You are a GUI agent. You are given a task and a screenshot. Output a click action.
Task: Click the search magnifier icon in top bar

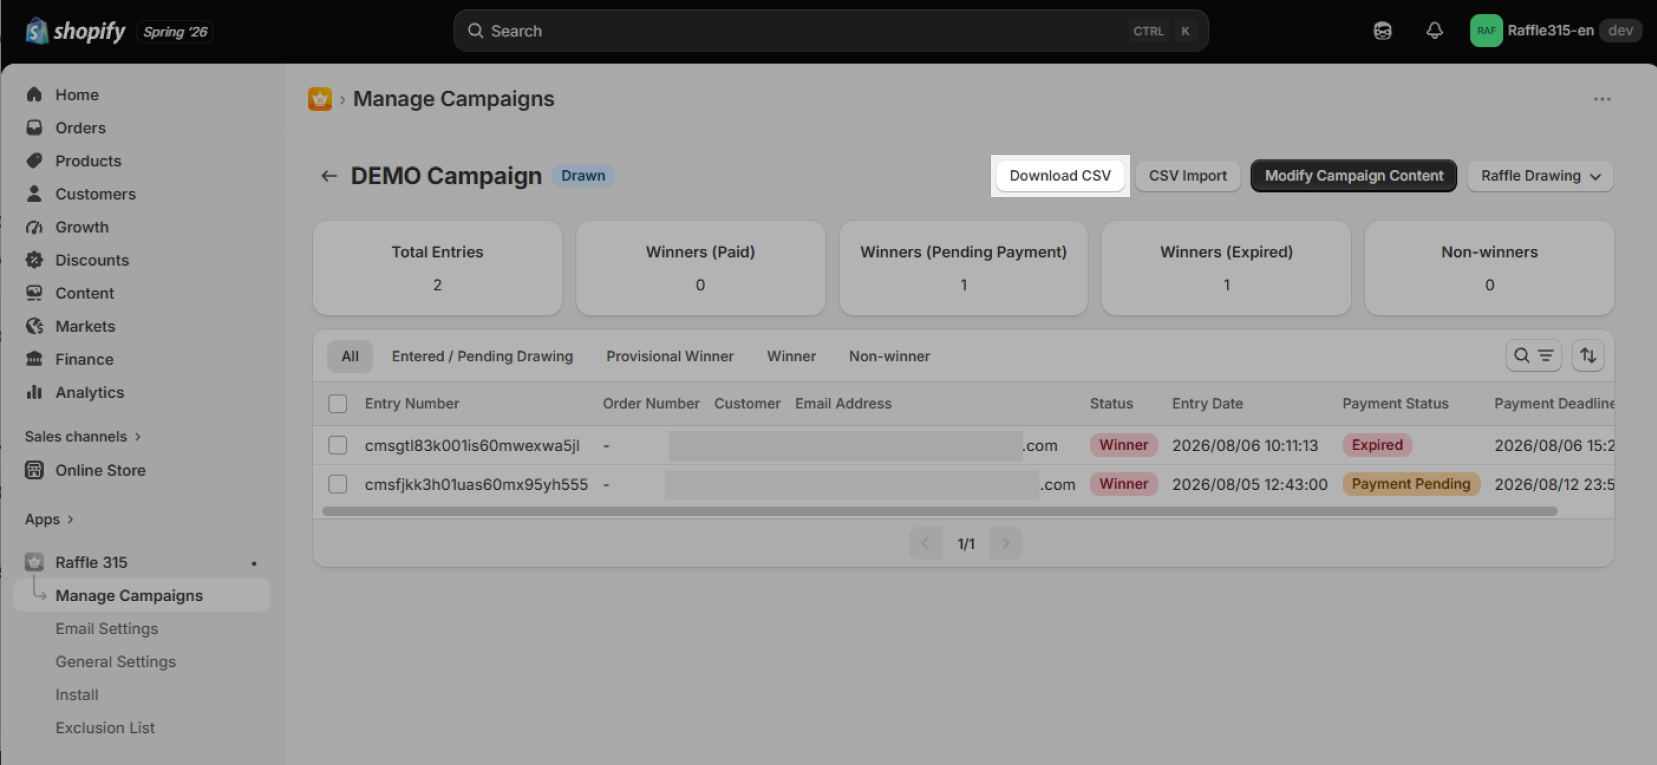coord(476,31)
